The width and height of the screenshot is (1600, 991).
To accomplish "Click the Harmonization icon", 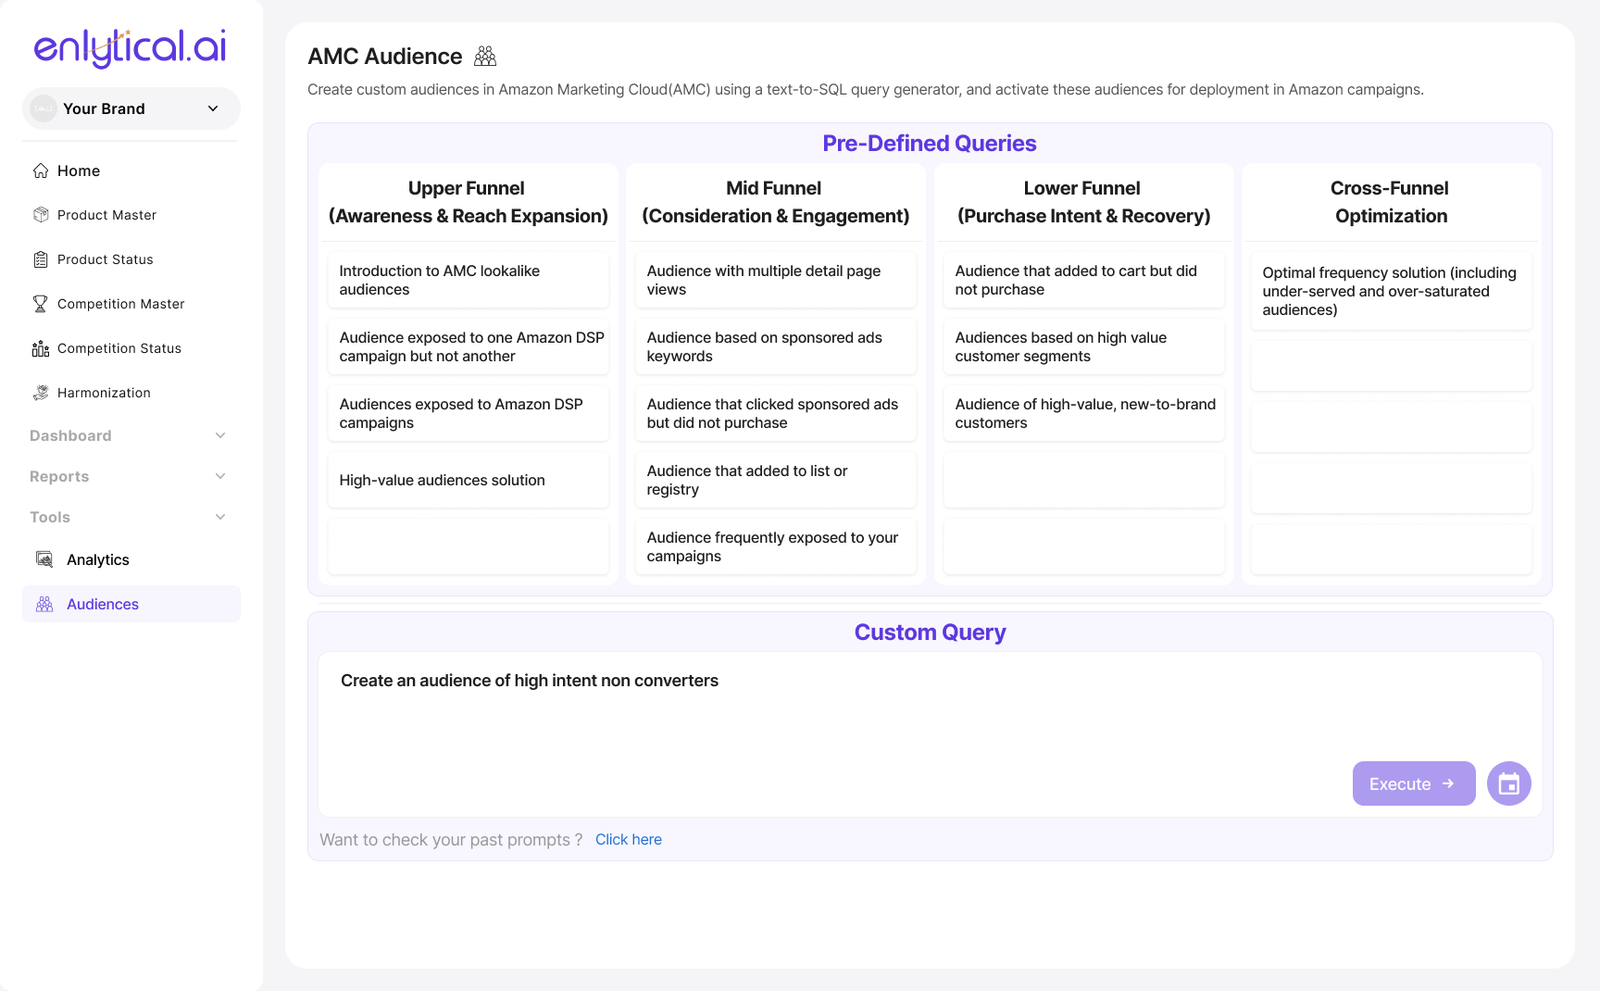I will (40, 393).
